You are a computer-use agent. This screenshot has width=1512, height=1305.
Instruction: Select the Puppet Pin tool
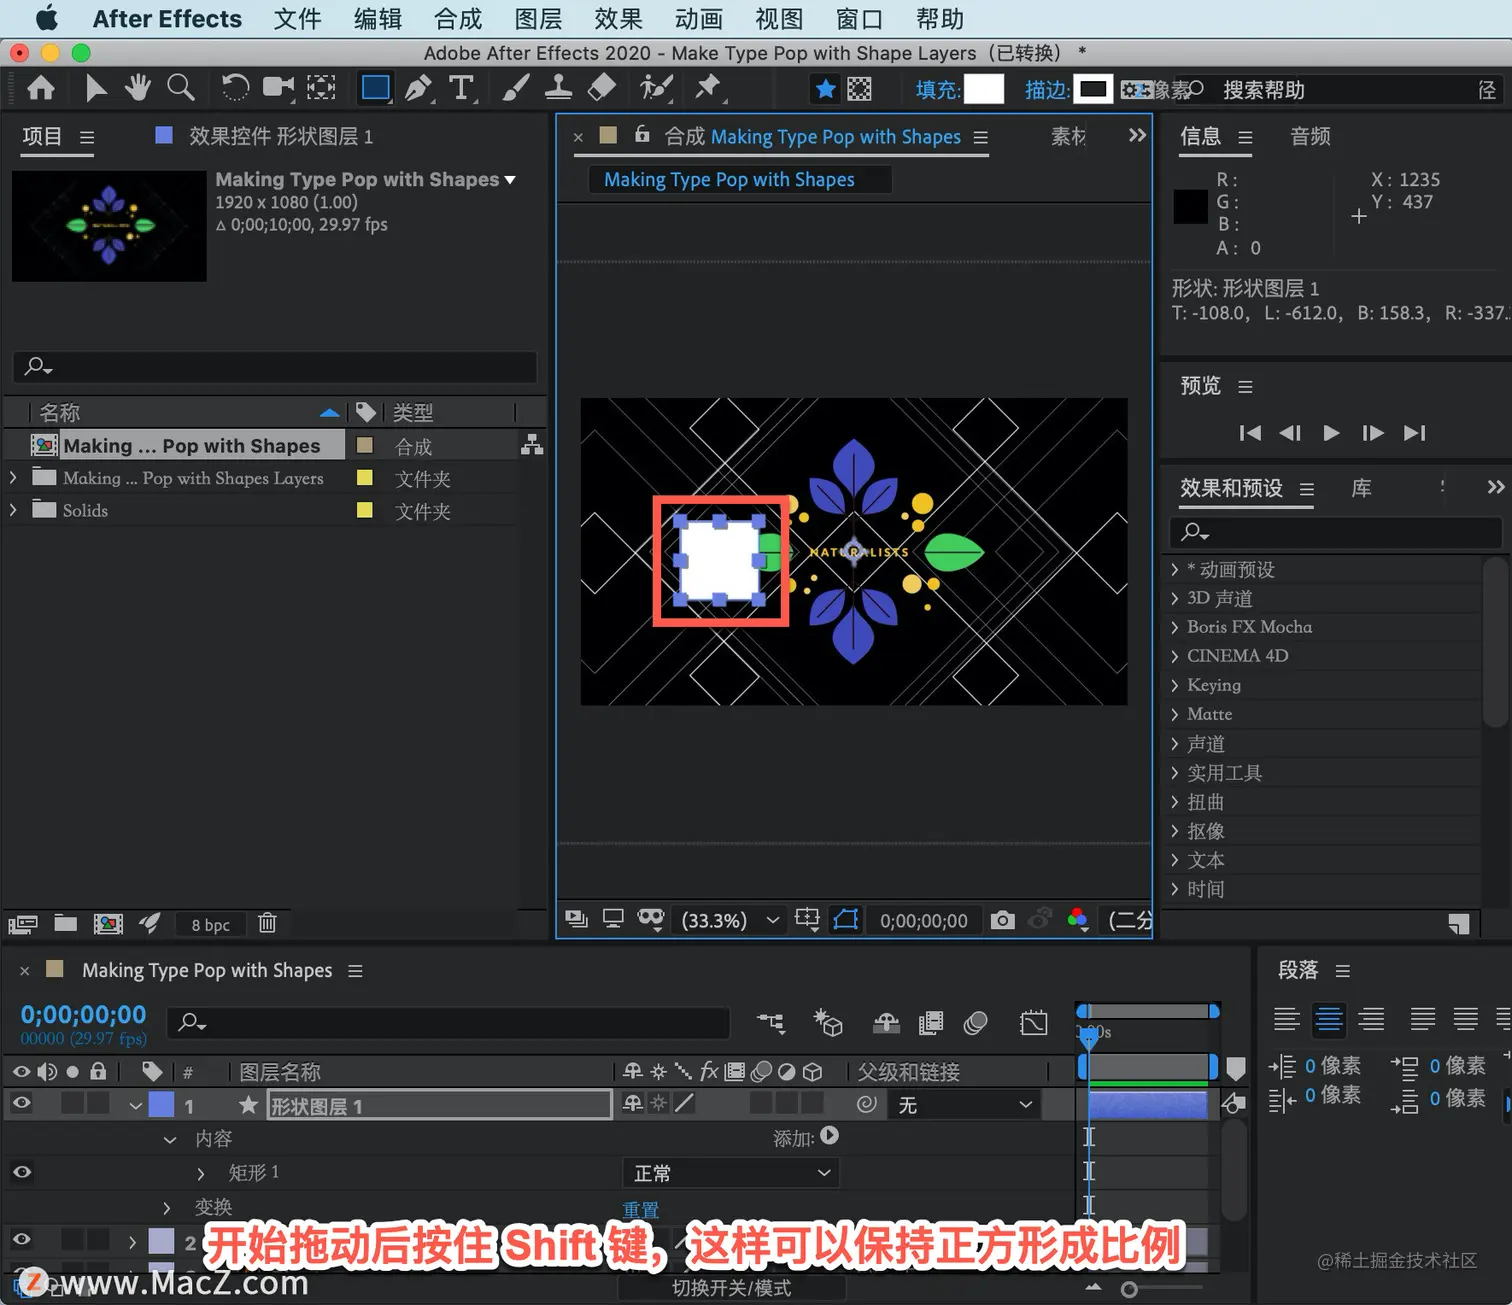pos(708,89)
